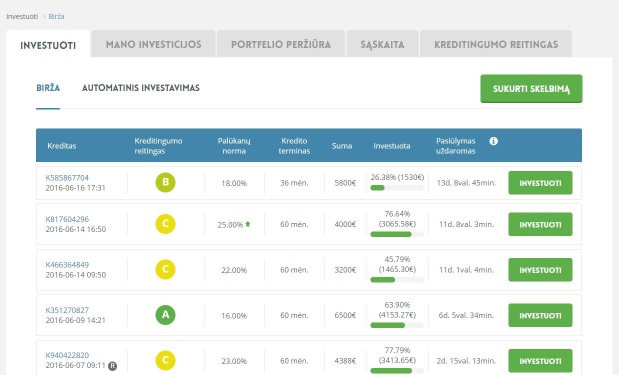
Task: Click the 76.64% funding progress bar
Action: [397, 234]
